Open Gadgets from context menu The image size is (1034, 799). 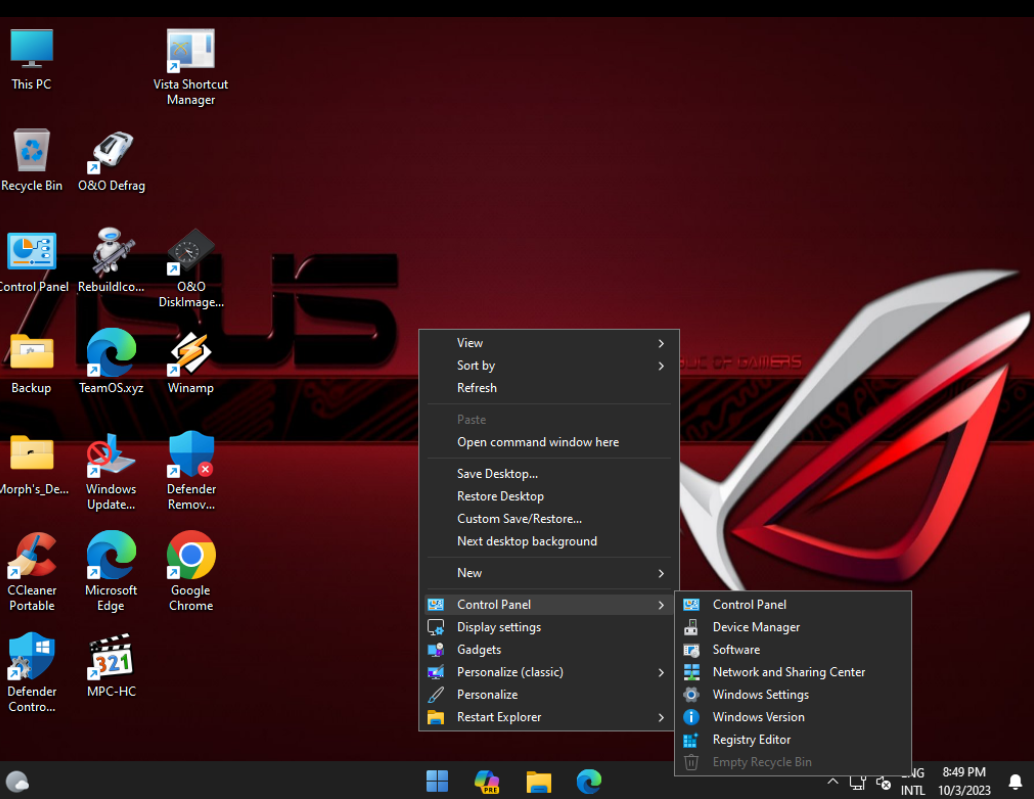549,649
